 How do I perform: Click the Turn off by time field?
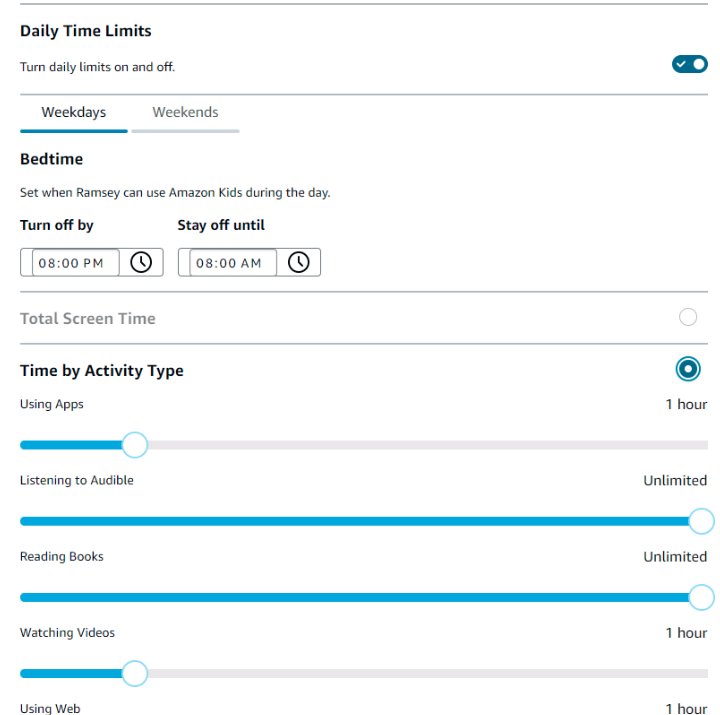point(75,263)
